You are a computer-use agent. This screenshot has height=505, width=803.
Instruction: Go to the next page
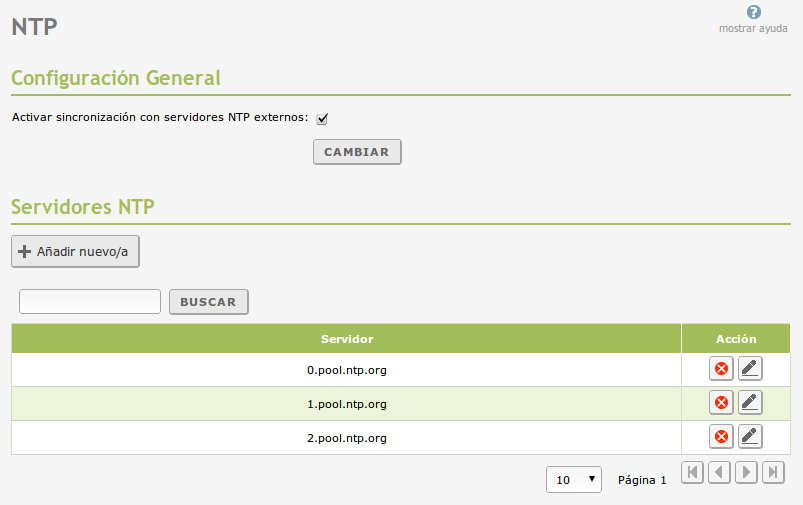tap(746, 473)
